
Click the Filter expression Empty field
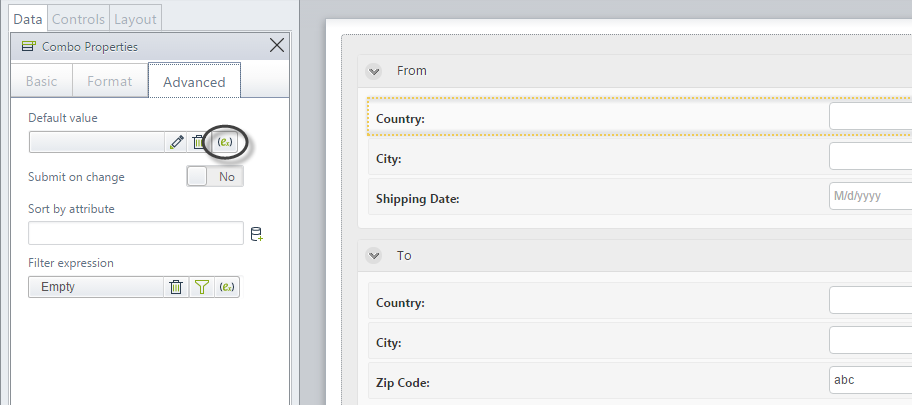click(97, 287)
